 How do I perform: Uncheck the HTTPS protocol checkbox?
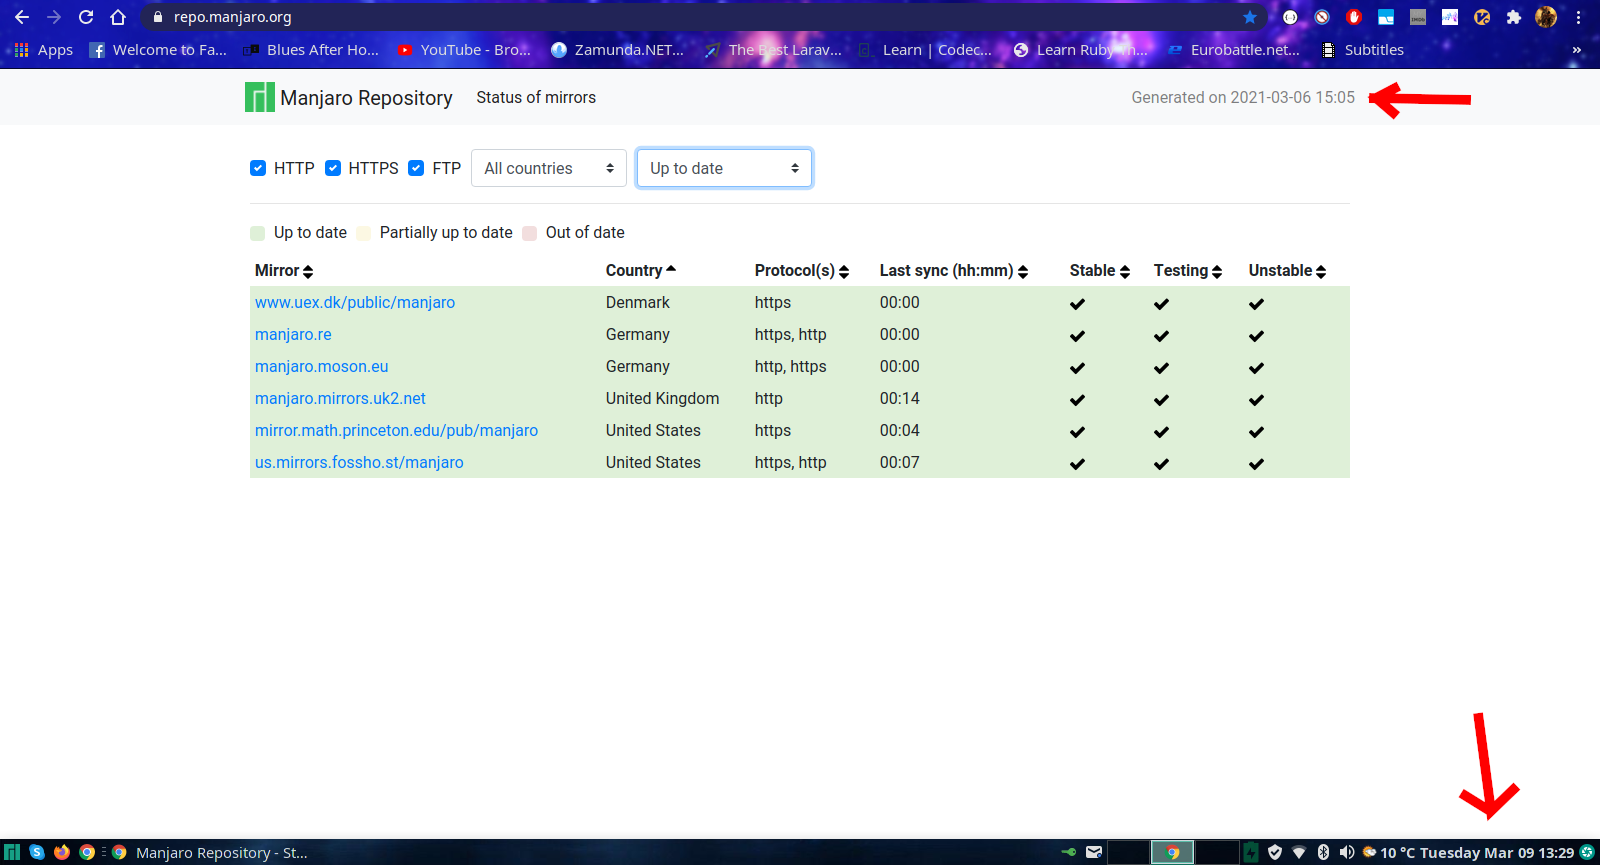coord(333,168)
